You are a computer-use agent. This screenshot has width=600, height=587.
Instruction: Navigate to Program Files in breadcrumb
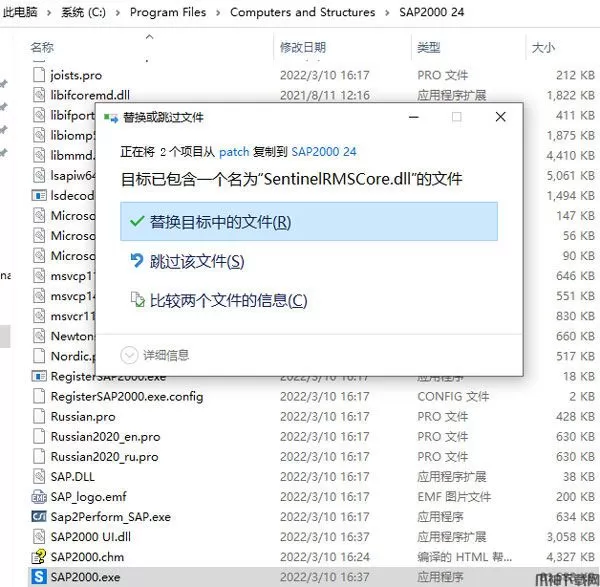coord(168,12)
